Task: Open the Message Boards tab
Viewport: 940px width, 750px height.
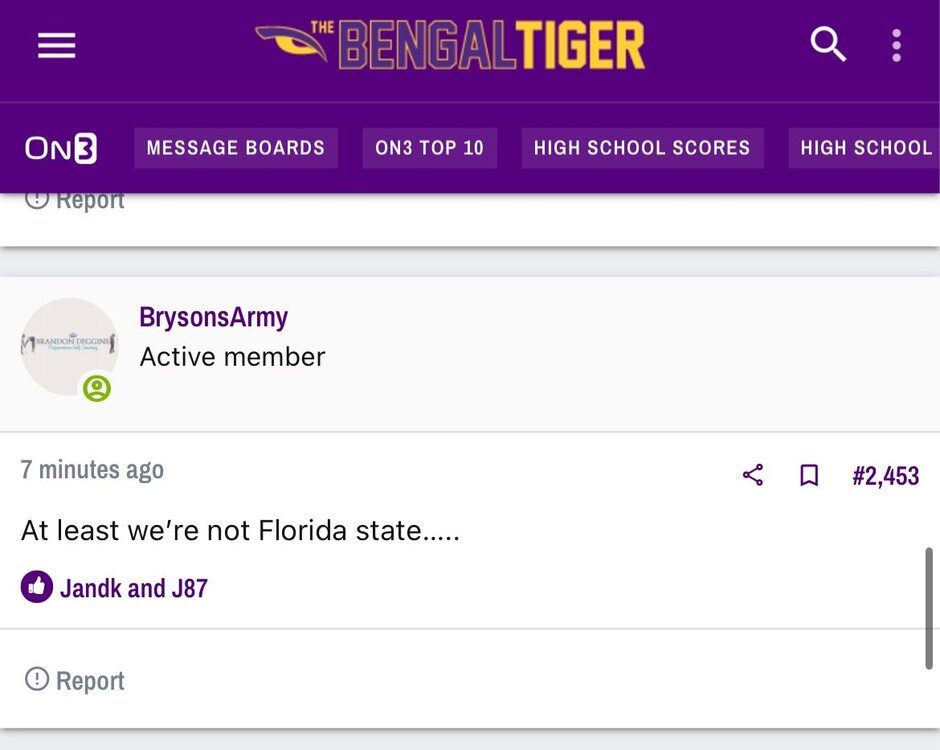Action: tap(236, 148)
